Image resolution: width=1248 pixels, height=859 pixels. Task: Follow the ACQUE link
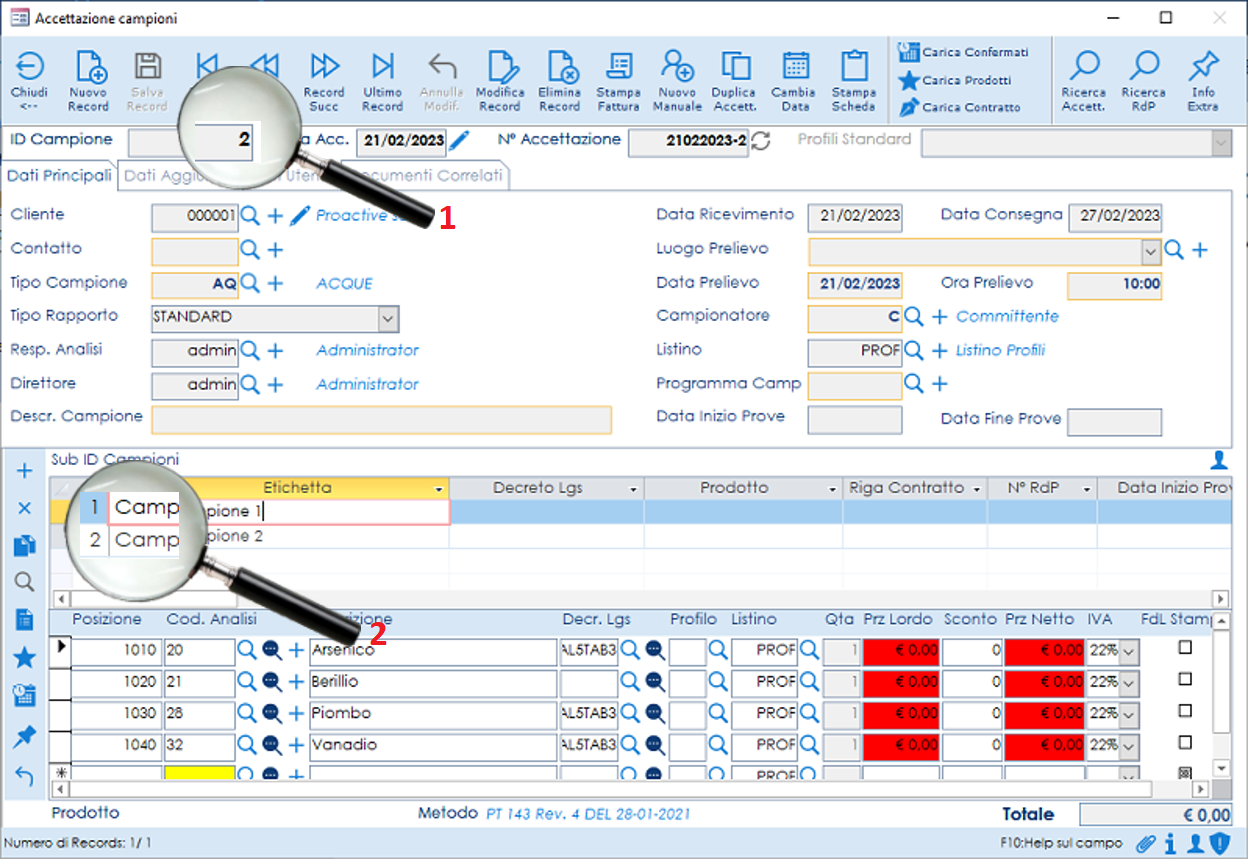[x=344, y=284]
